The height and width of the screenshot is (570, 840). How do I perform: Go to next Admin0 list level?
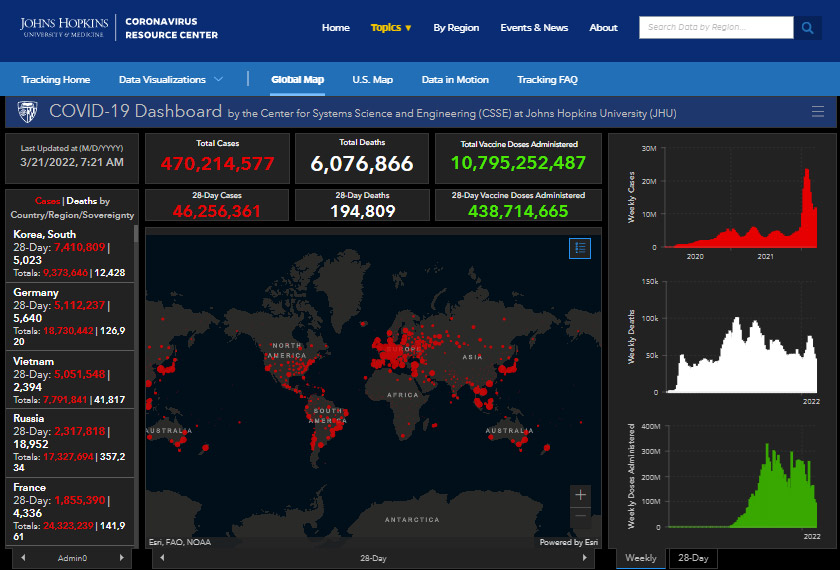click(122, 558)
